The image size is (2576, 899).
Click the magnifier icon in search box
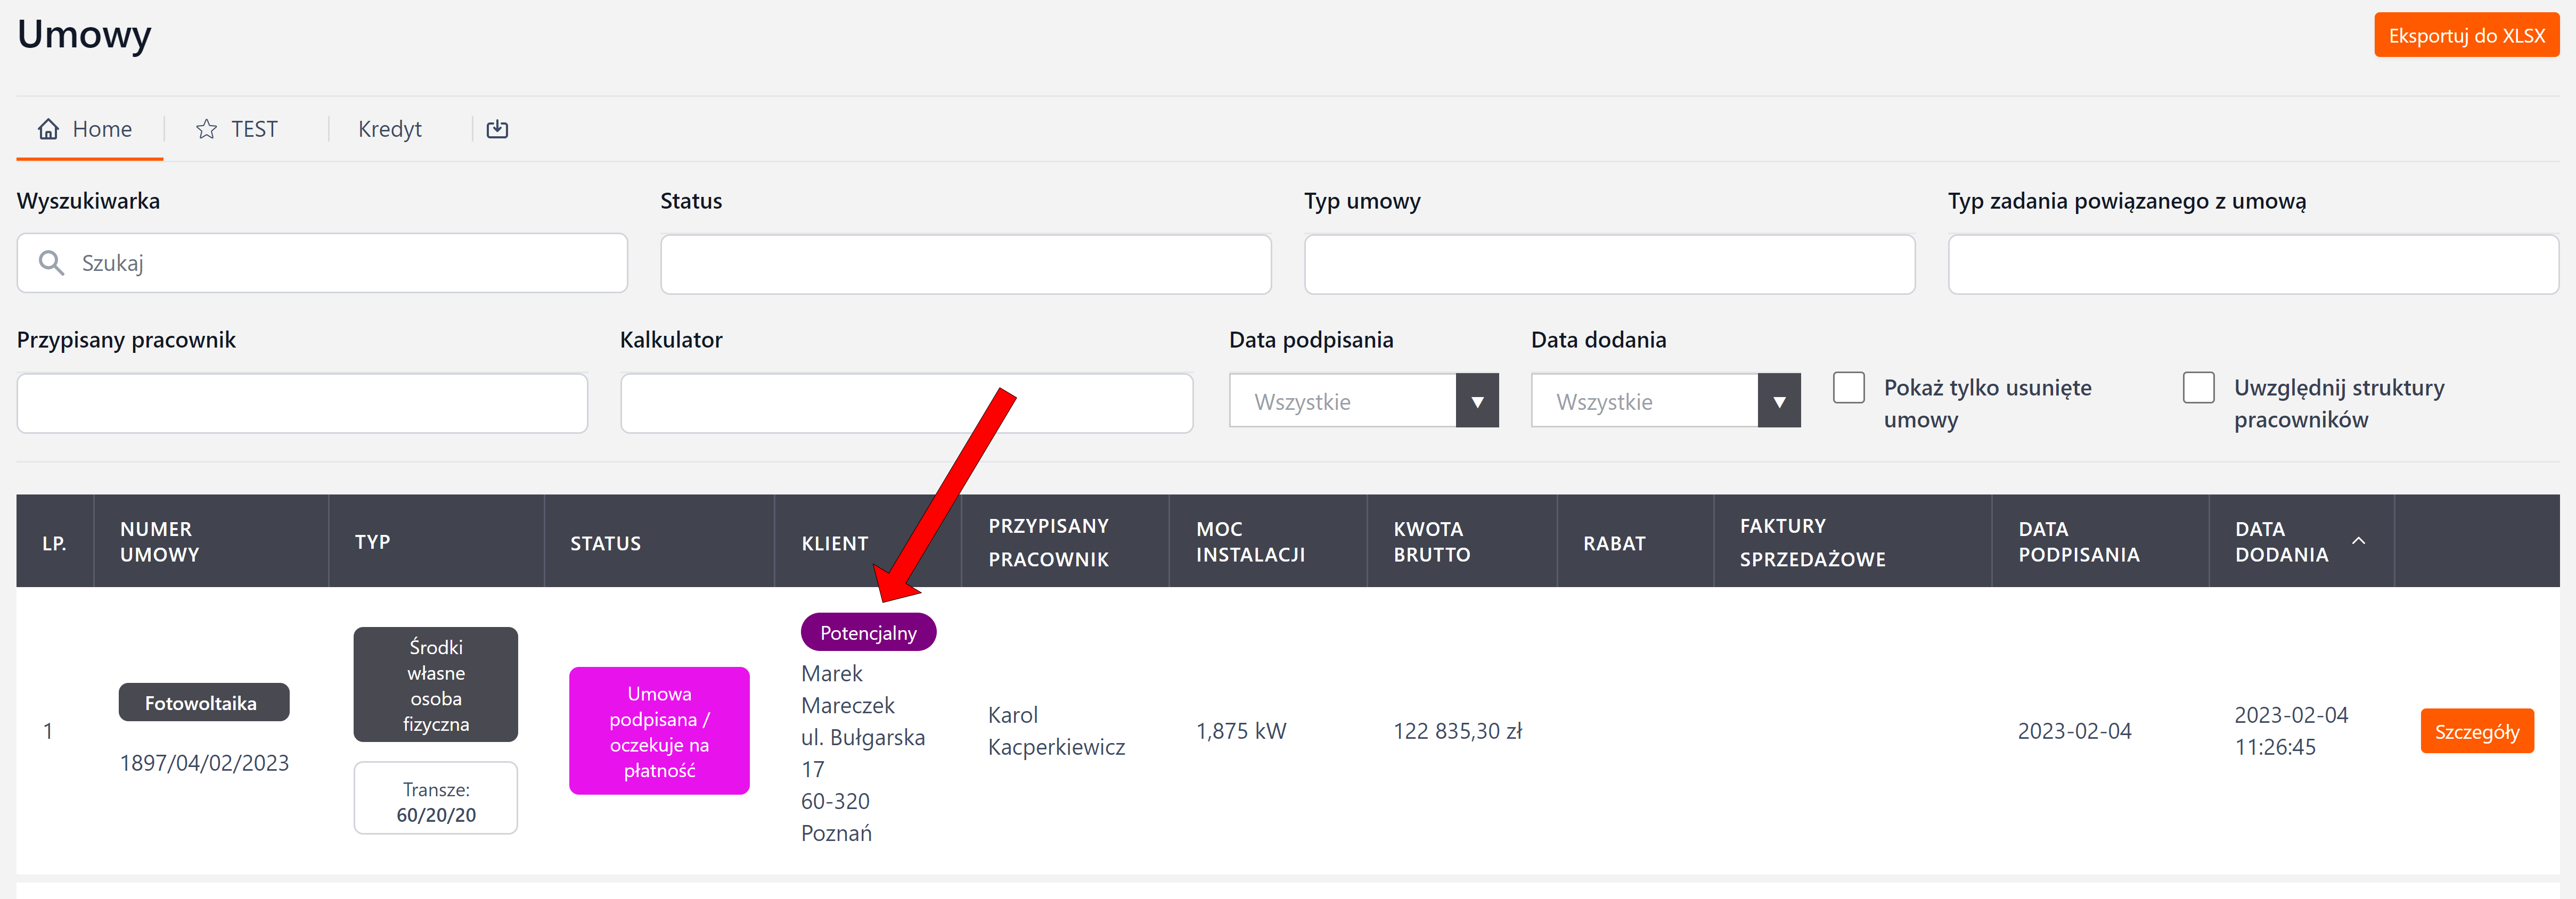51,263
